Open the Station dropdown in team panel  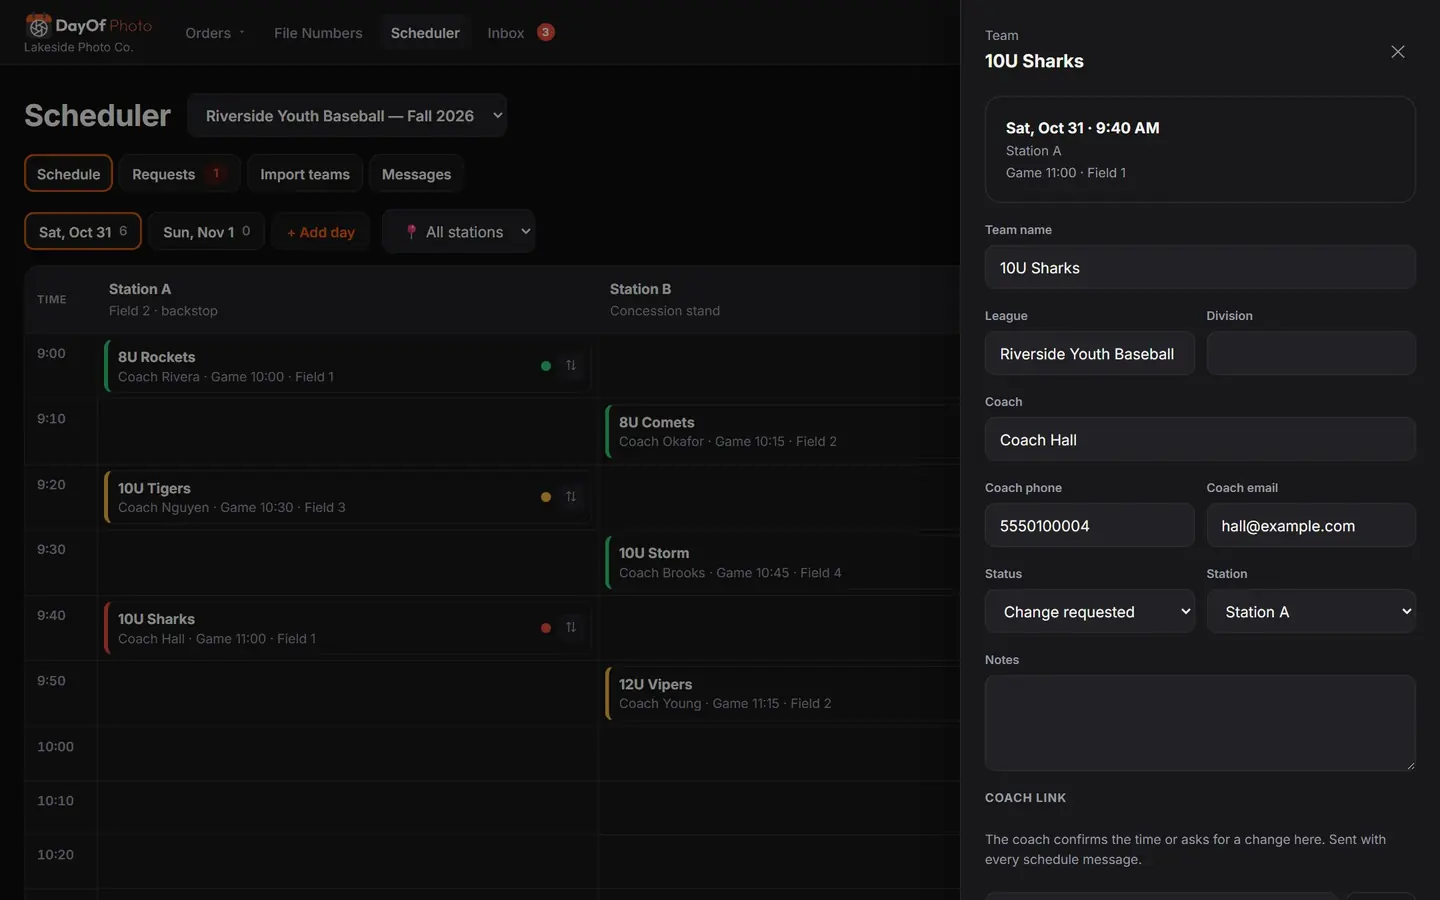click(1311, 611)
